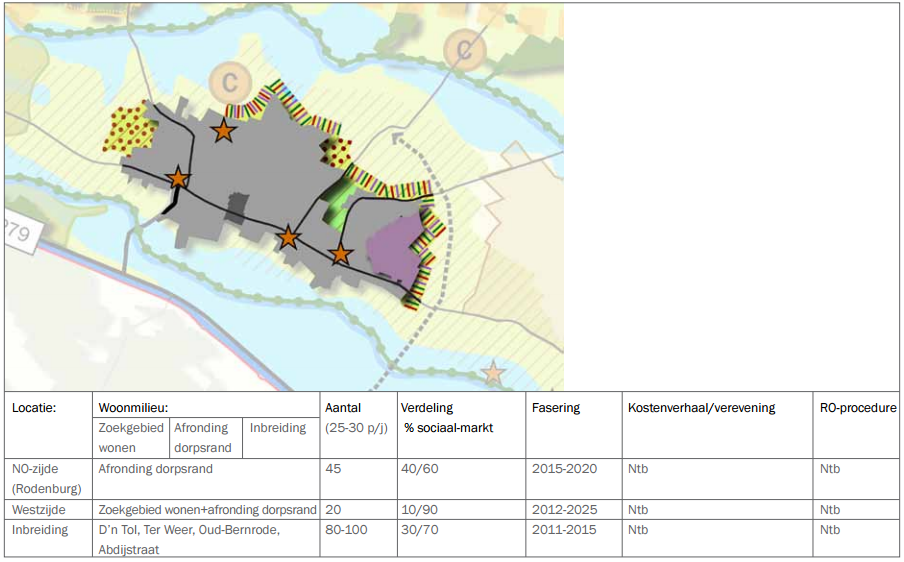This screenshot has width=904, height=562.
Task: Click the Zoekgebied wonen sub-header cell
Action: (131, 437)
